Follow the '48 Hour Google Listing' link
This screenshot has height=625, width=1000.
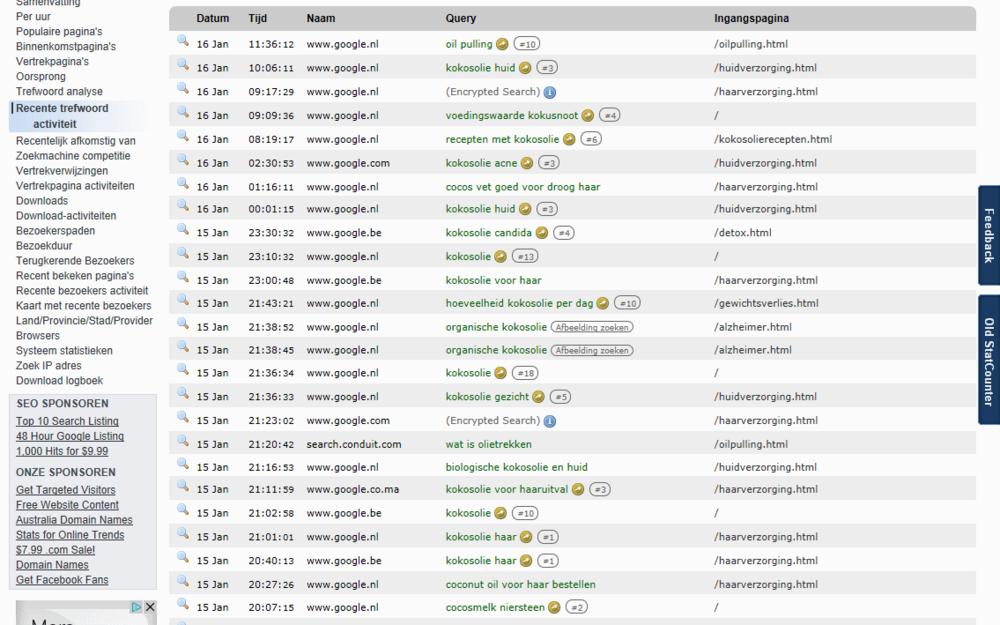point(70,436)
